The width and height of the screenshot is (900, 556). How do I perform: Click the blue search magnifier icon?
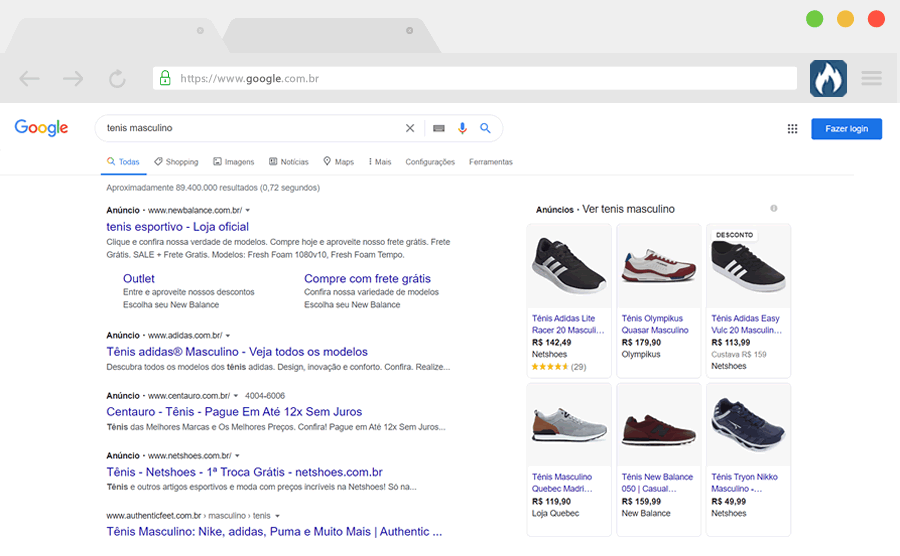click(x=486, y=128)
